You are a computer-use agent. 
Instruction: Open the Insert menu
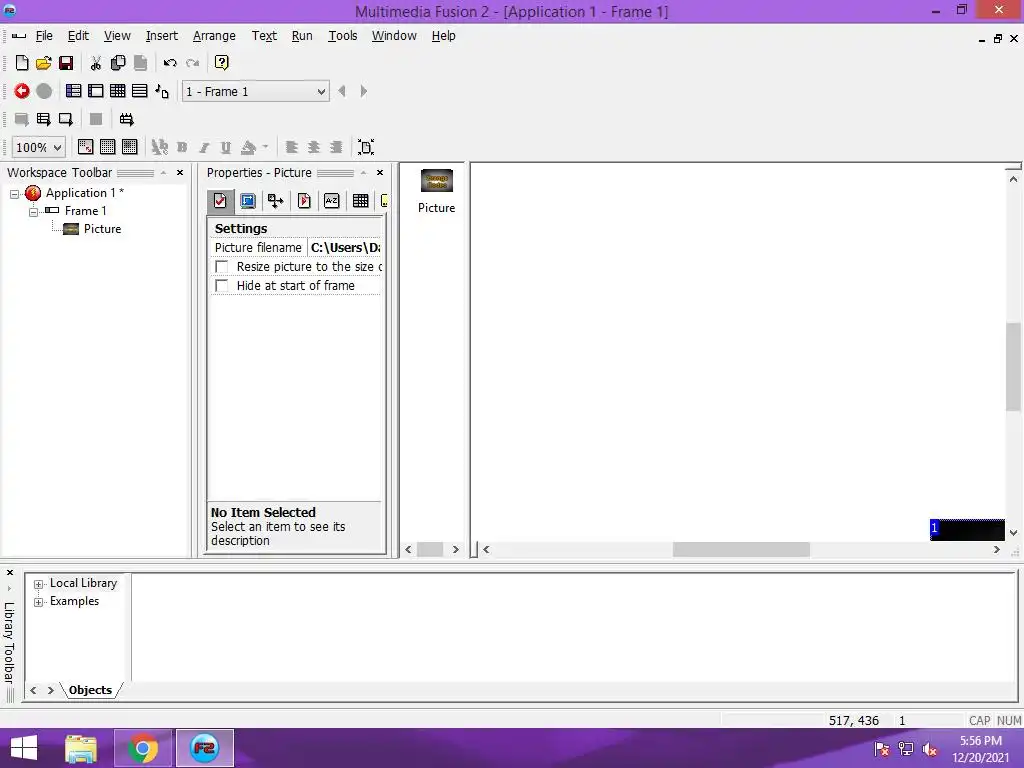(161, 36)
